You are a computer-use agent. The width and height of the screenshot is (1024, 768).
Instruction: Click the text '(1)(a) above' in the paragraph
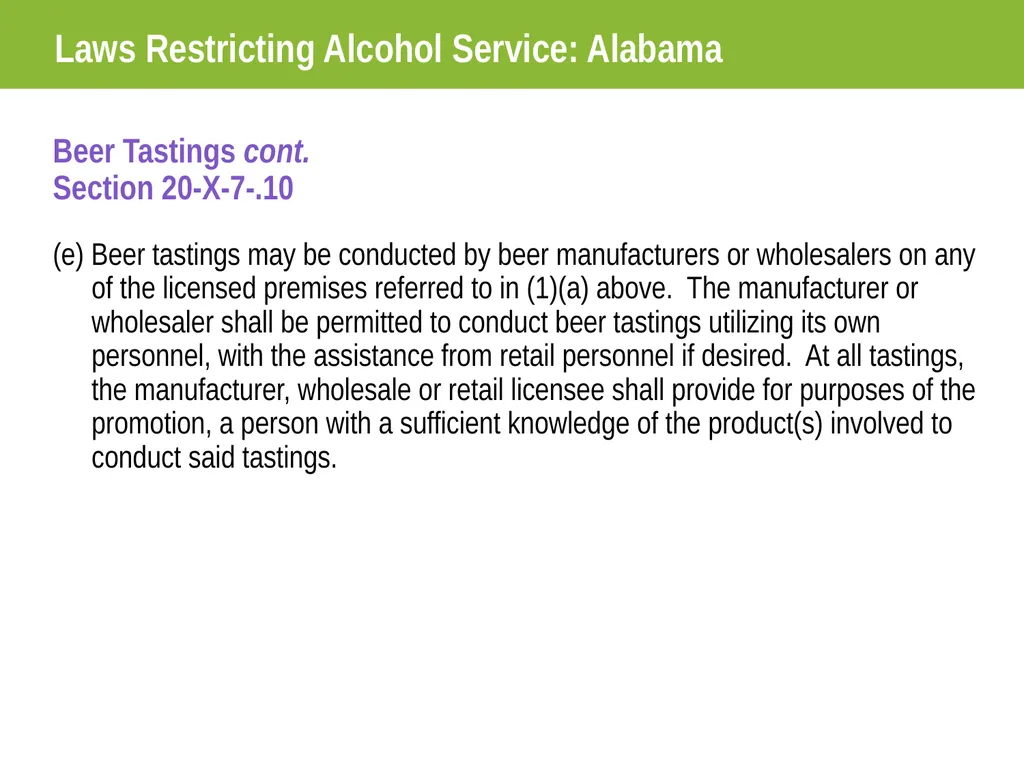[598, 289]
